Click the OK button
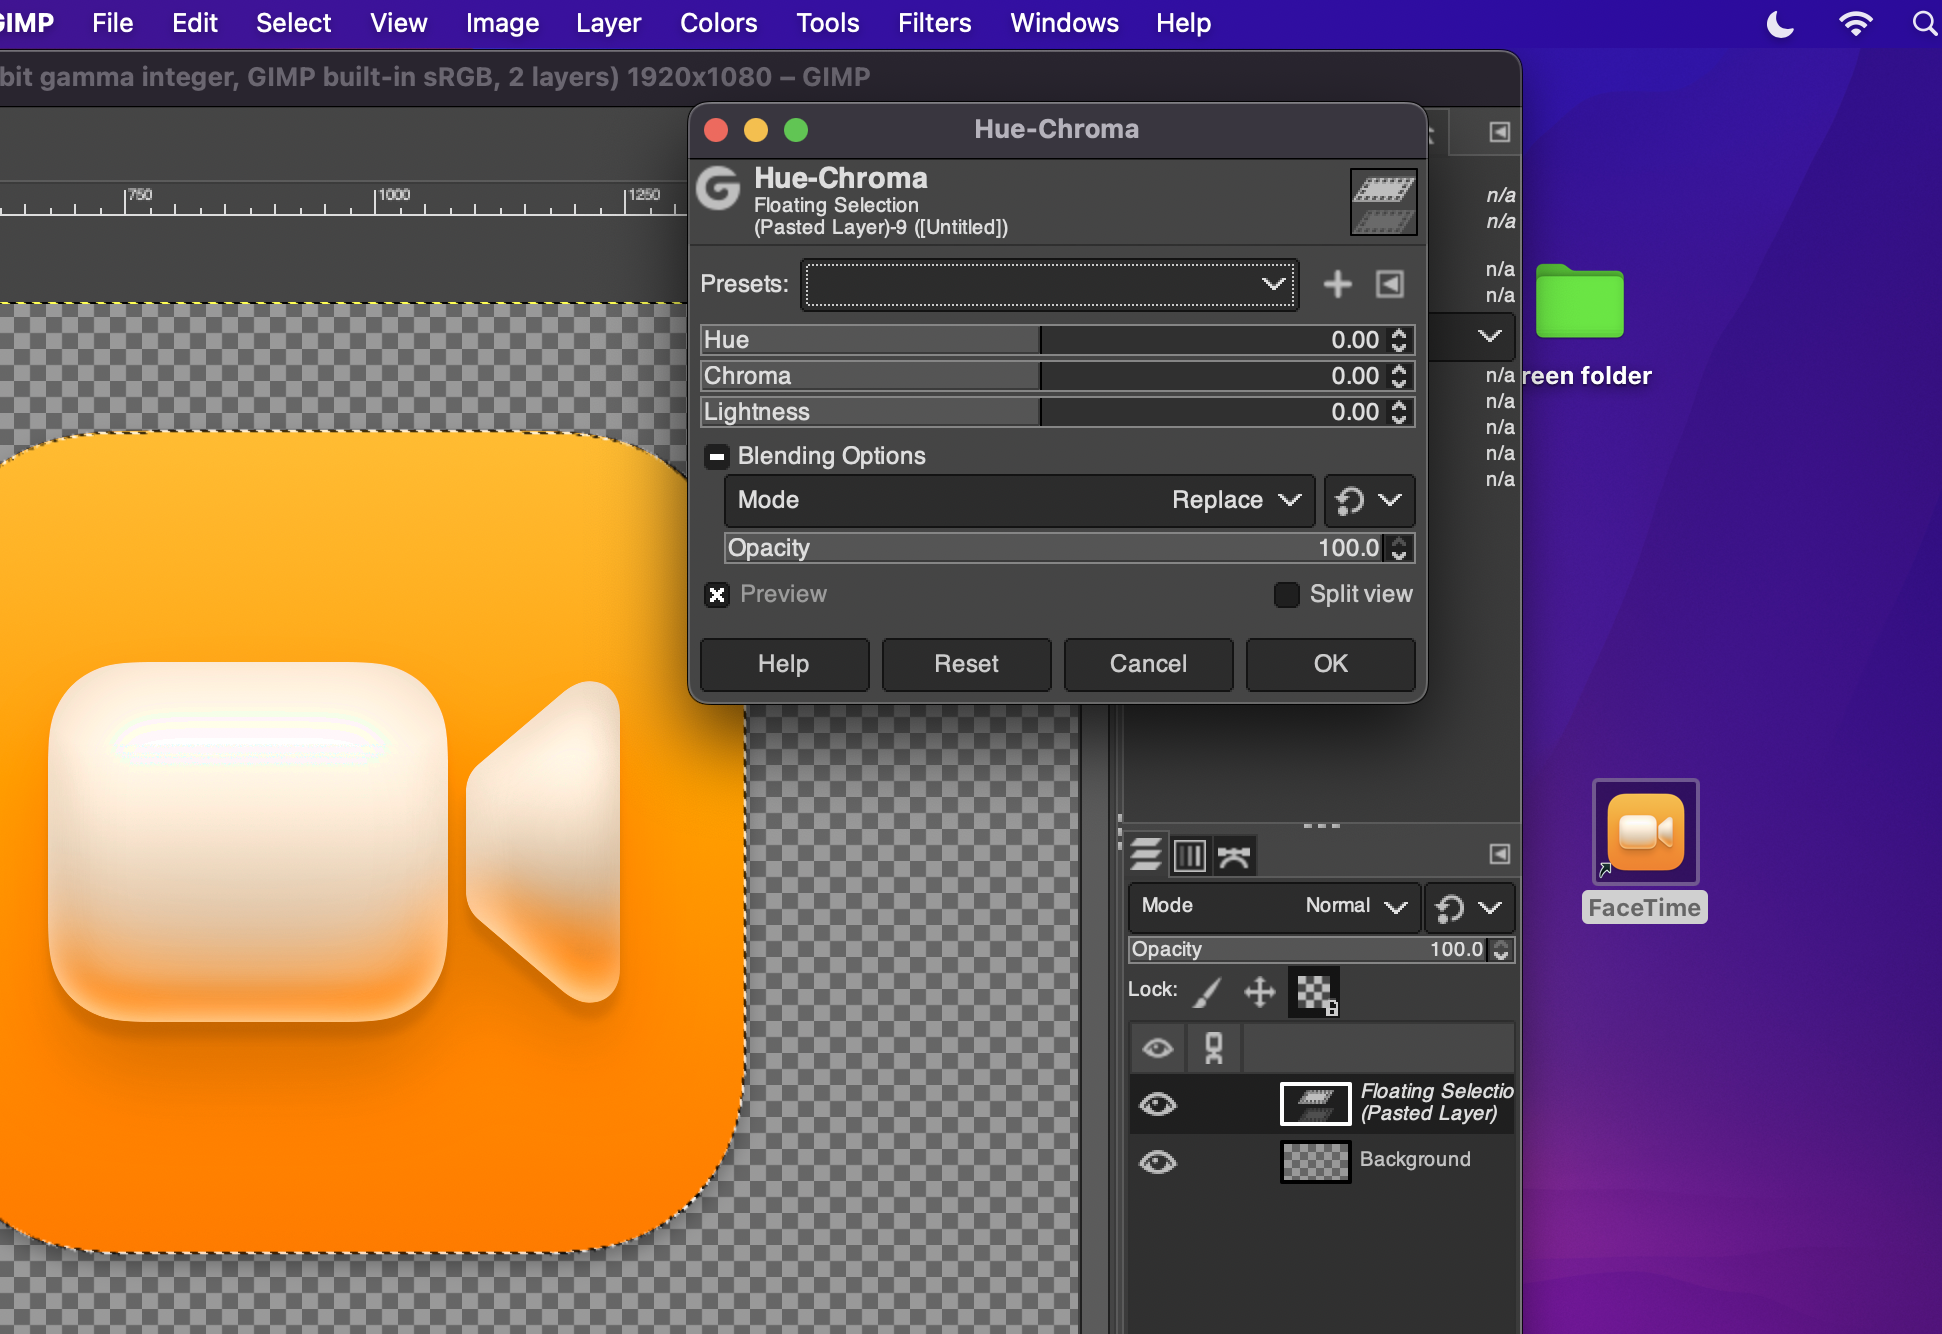 (x=1330, y=664)
